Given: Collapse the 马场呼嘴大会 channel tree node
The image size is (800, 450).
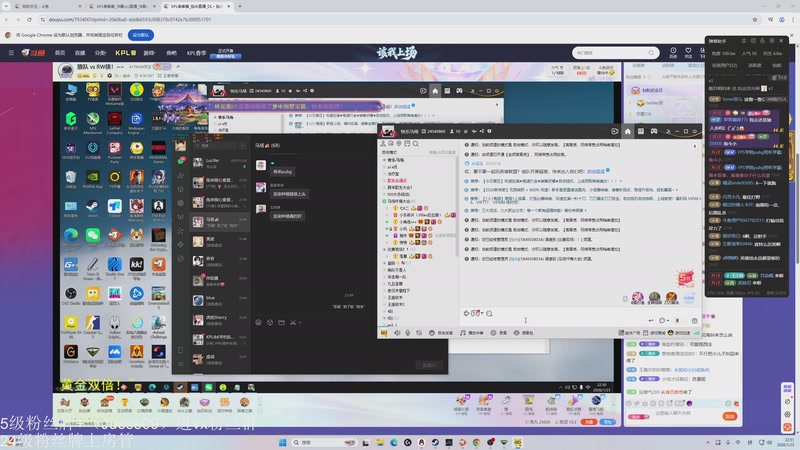Looking at the screenshot, I should [384, 202].
